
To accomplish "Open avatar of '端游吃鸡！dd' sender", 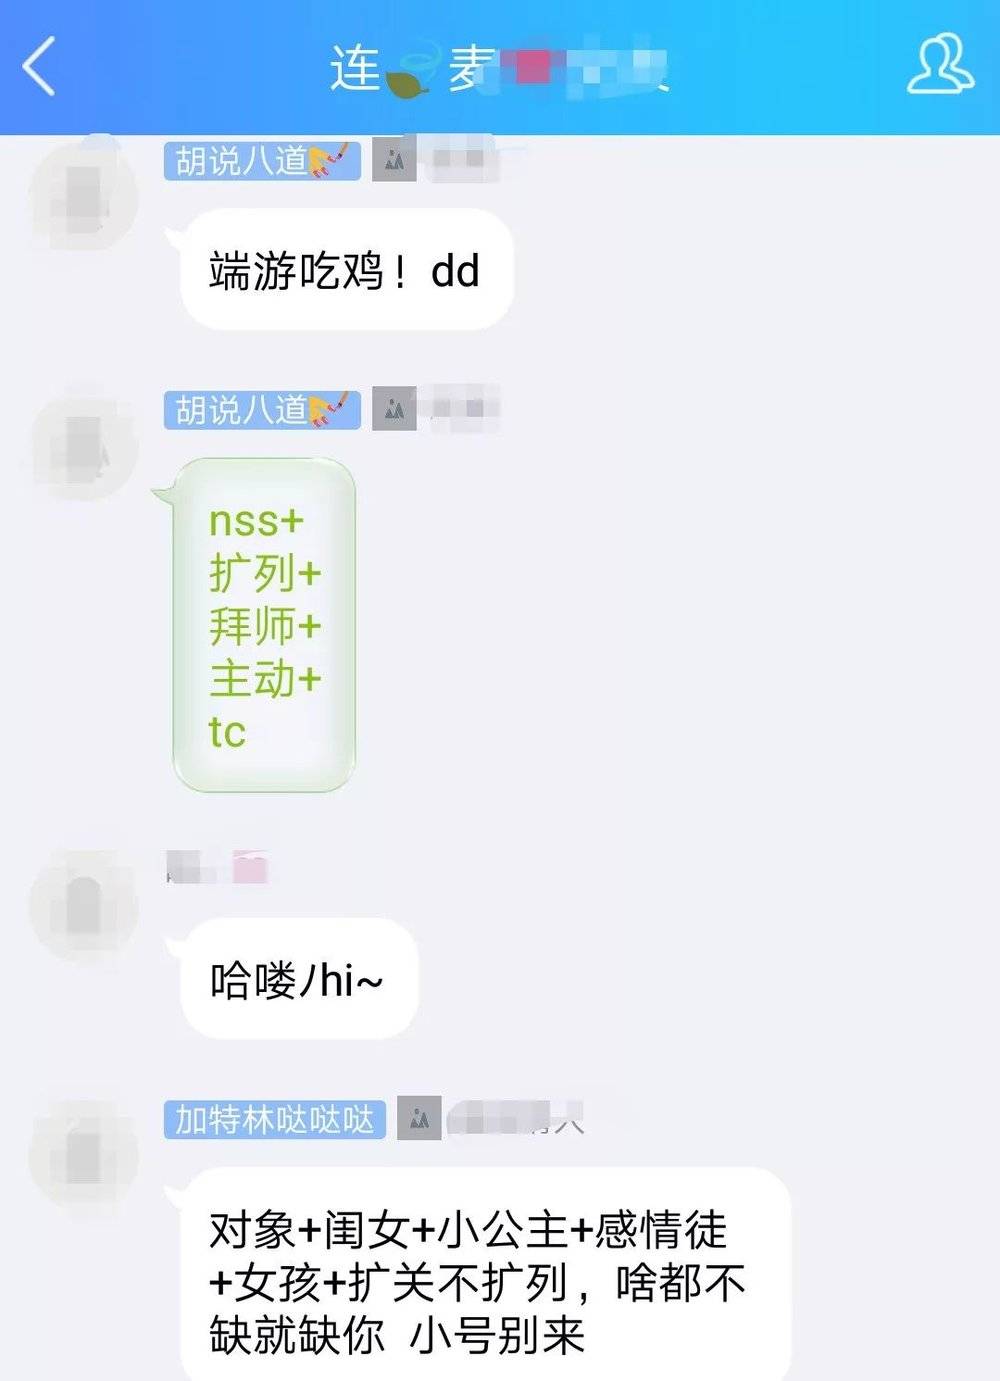I will [82, 194].
